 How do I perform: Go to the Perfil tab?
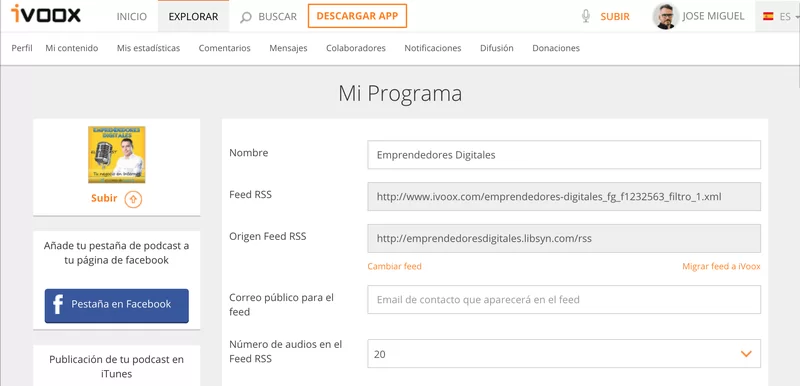(22, 48)
